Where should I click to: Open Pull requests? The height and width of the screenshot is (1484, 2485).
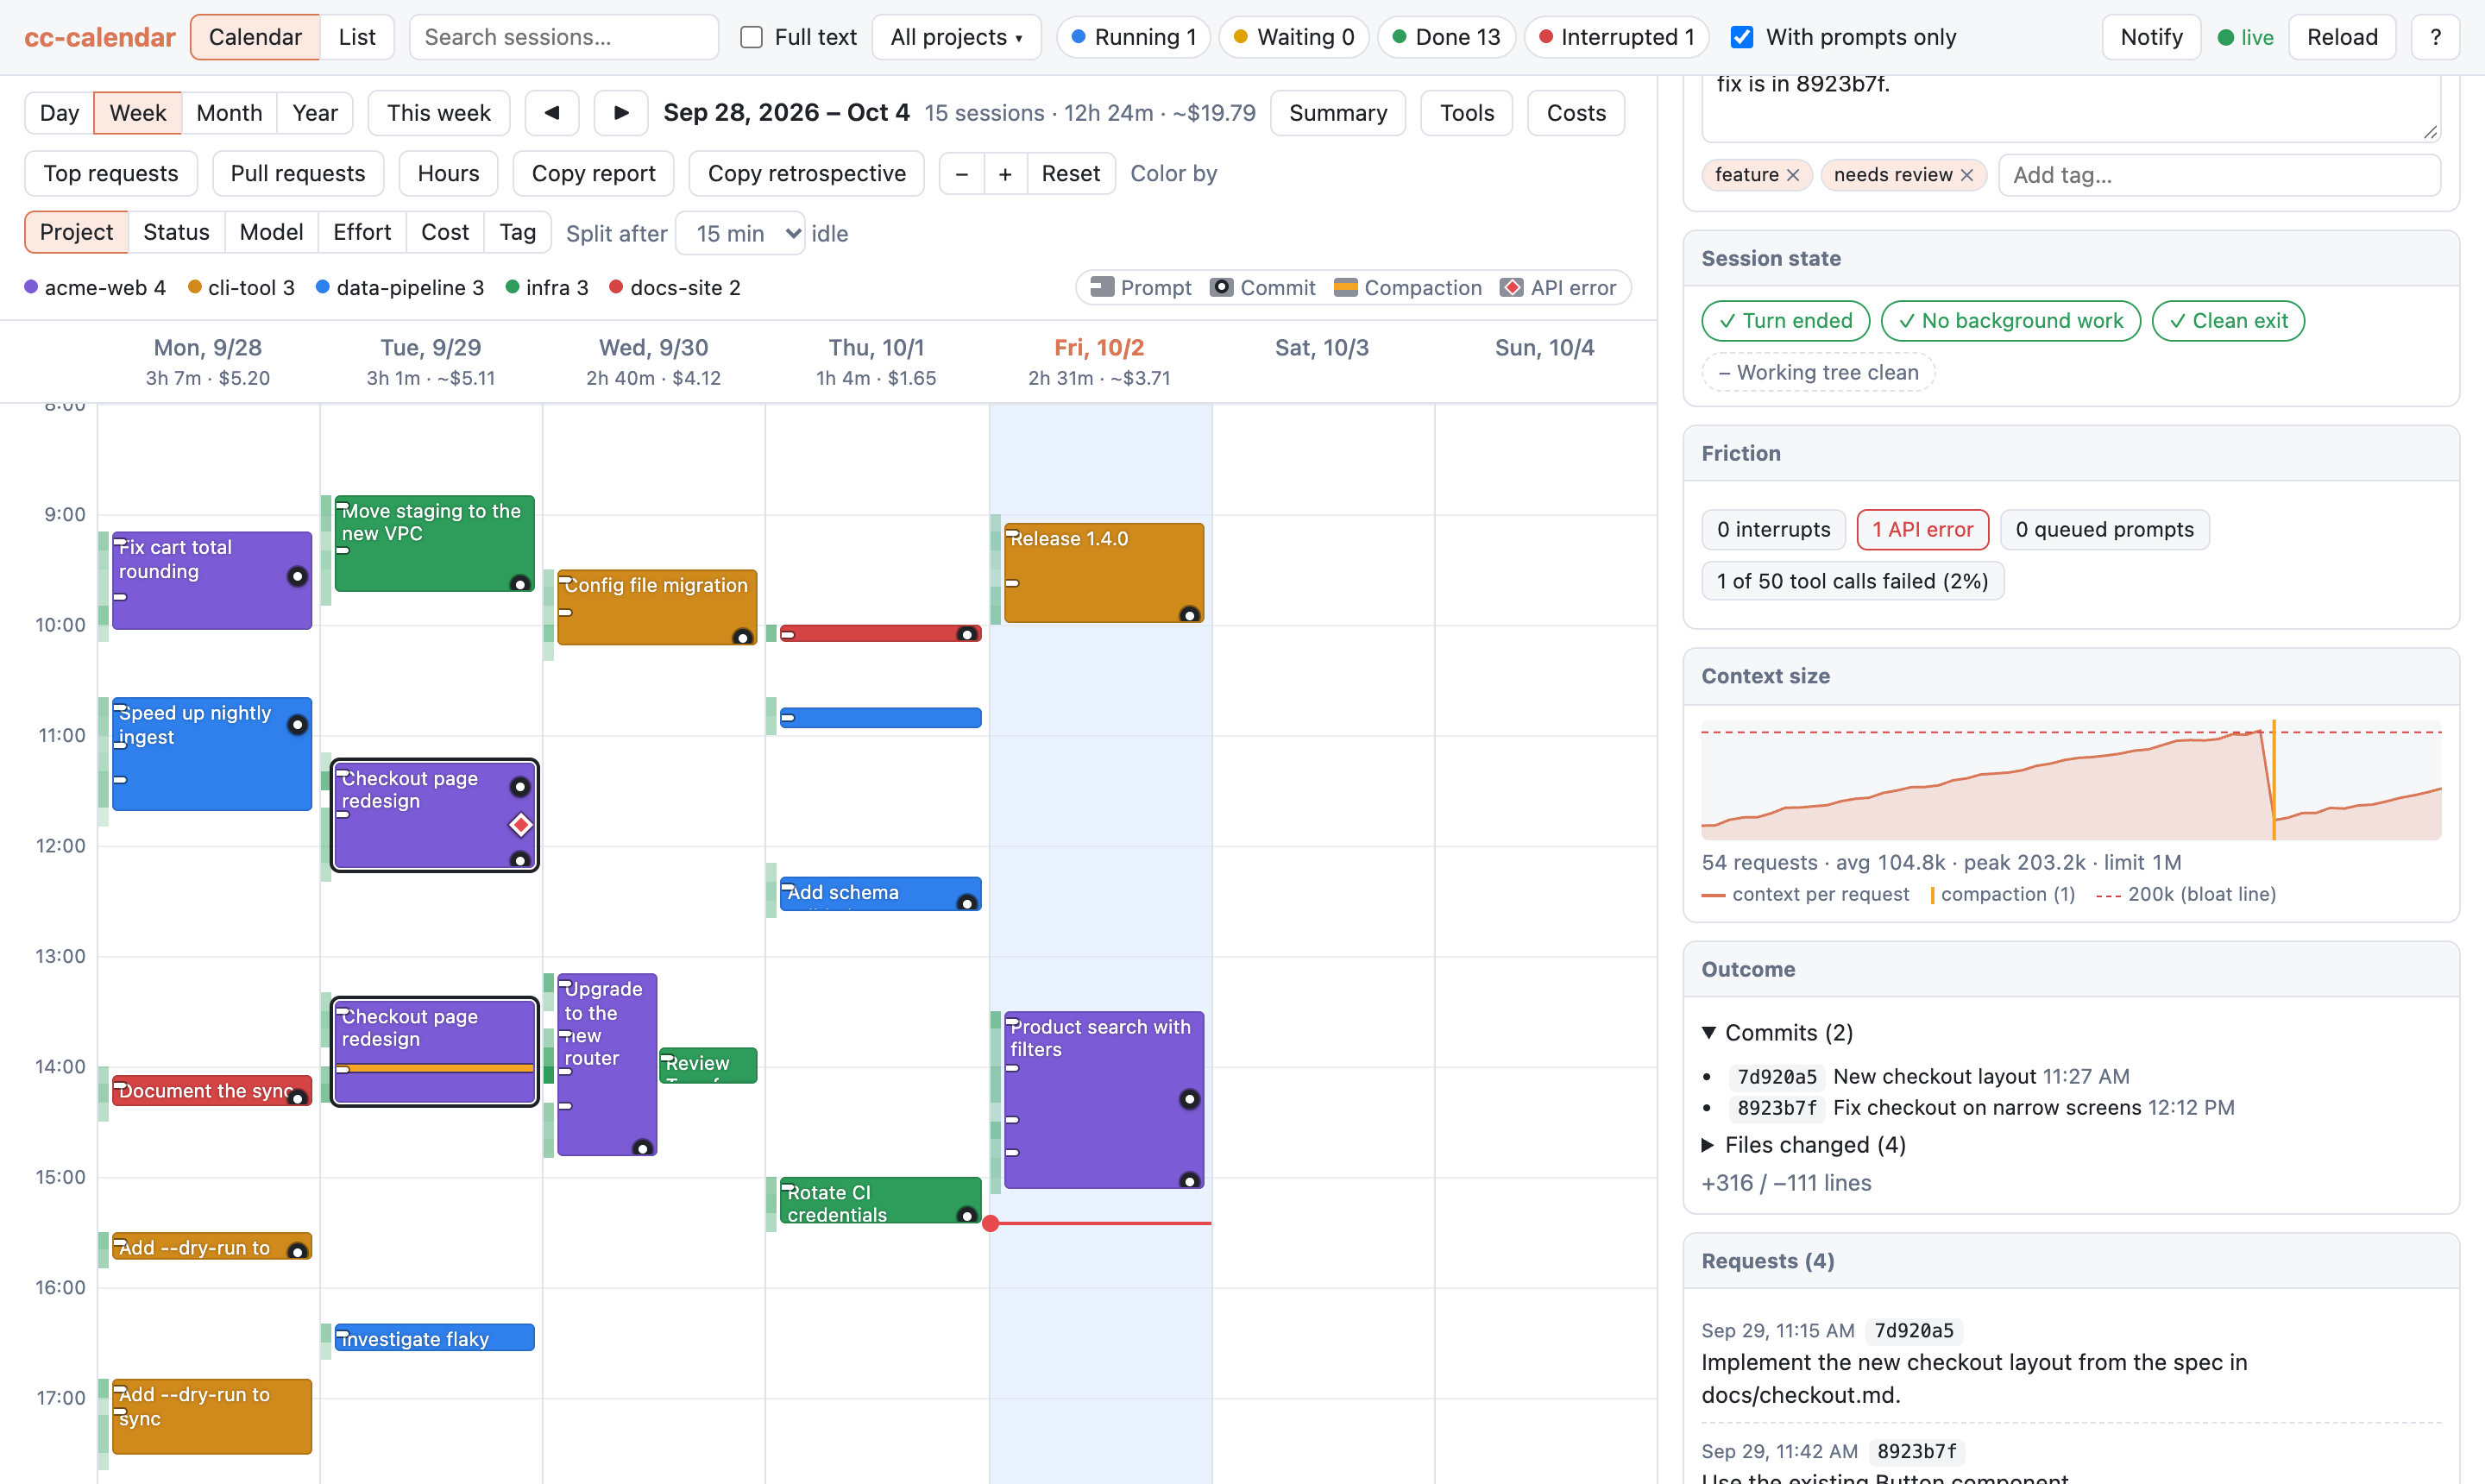point(298,174)
